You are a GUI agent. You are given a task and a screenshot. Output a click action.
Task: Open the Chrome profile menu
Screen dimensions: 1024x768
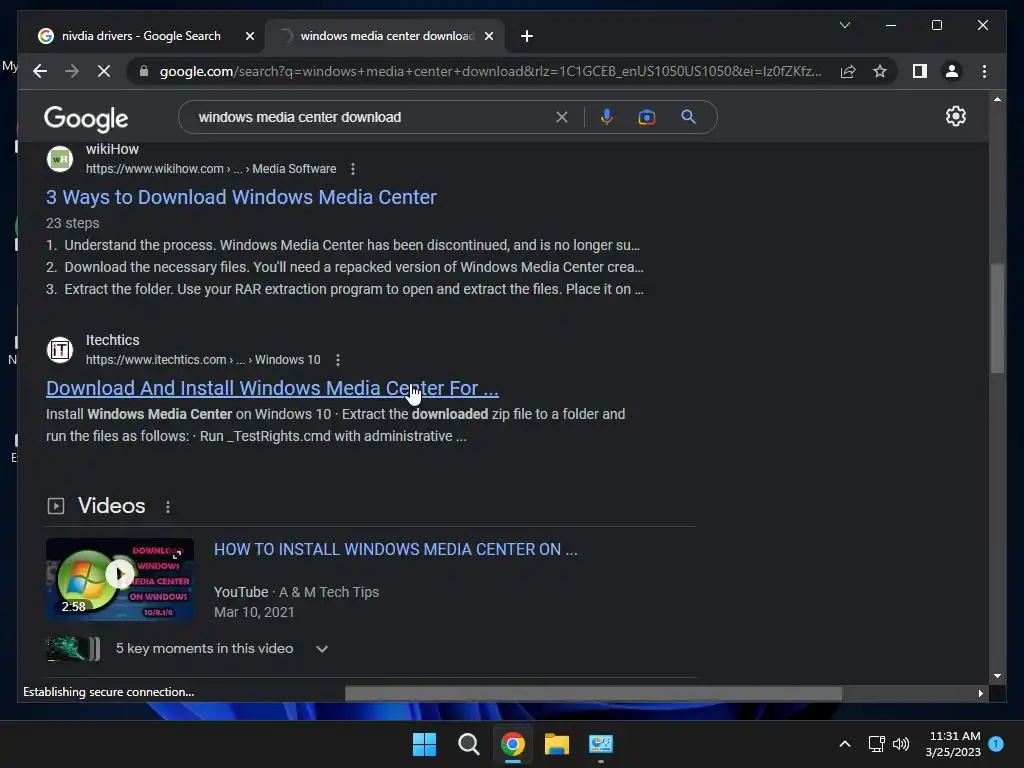952,71
